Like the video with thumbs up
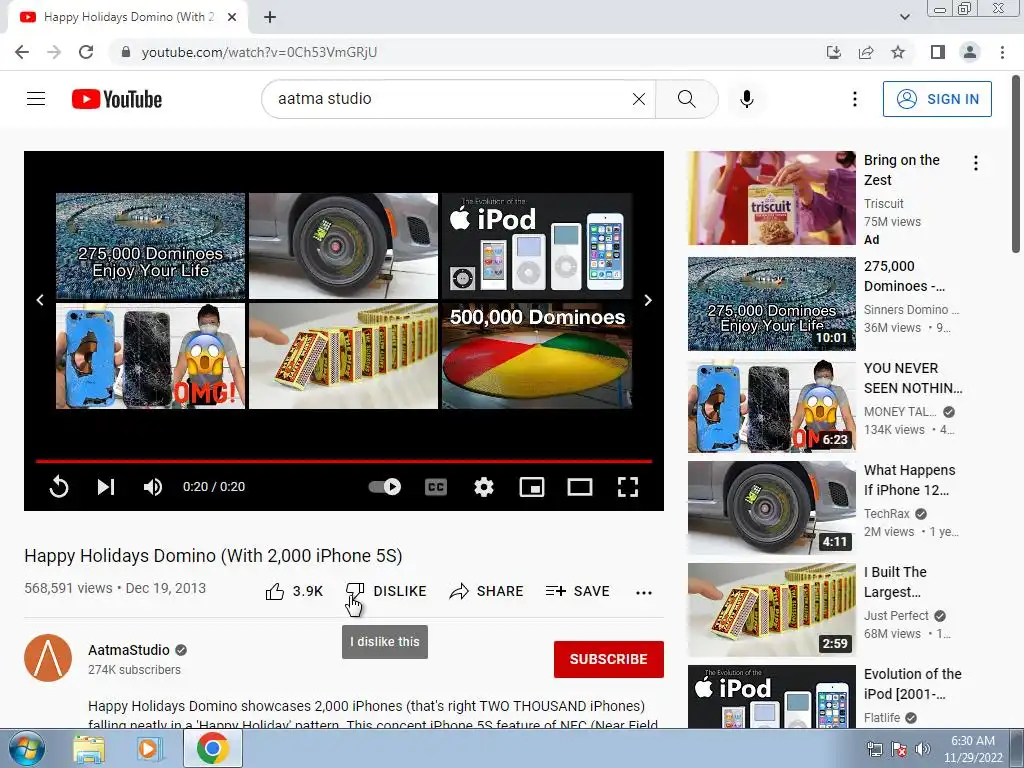The width and height of the screenshot is (1024, 768). 294,591
